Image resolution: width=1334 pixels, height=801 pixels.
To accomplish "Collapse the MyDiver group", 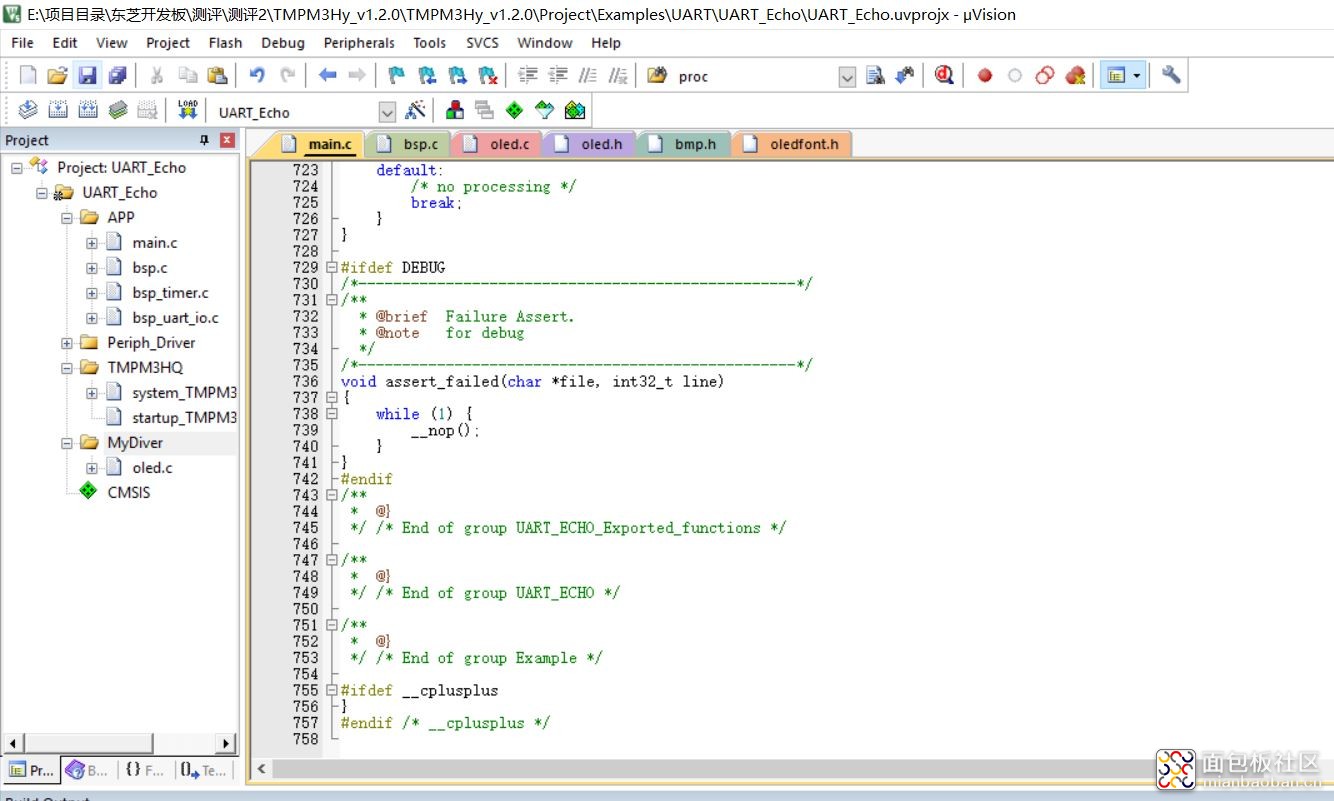I will click(x=67, y=443).
